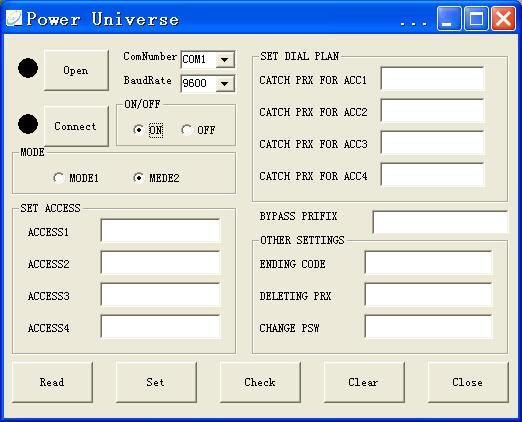Click the Connect button
Image resolution: width=522 pixels, height=422 pixels.
[76, 126]
